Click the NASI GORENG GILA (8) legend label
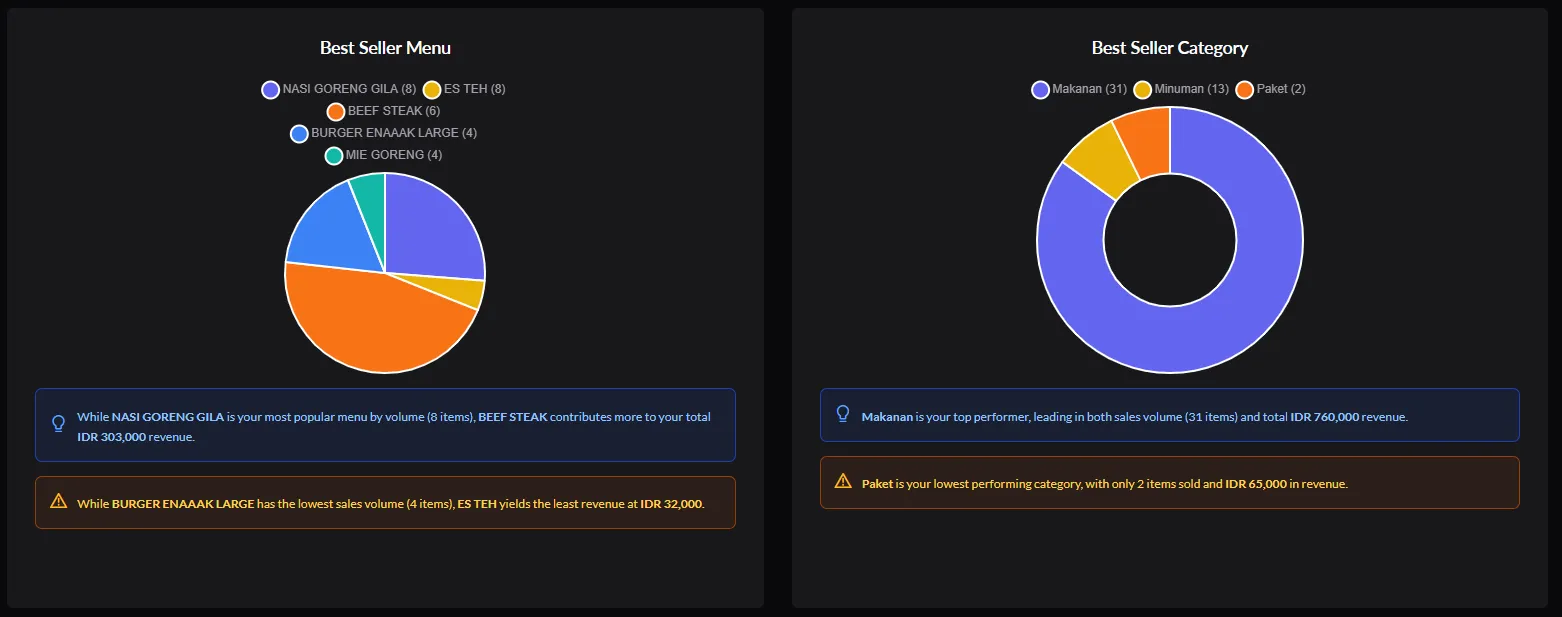The height and width of the screenshot is (617, 1562). tap(349, 89)
